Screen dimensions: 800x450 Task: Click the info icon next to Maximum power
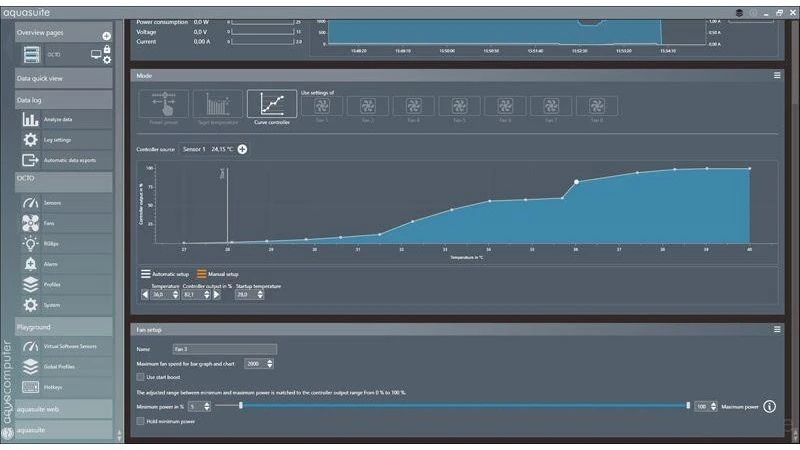pos(769,407)
